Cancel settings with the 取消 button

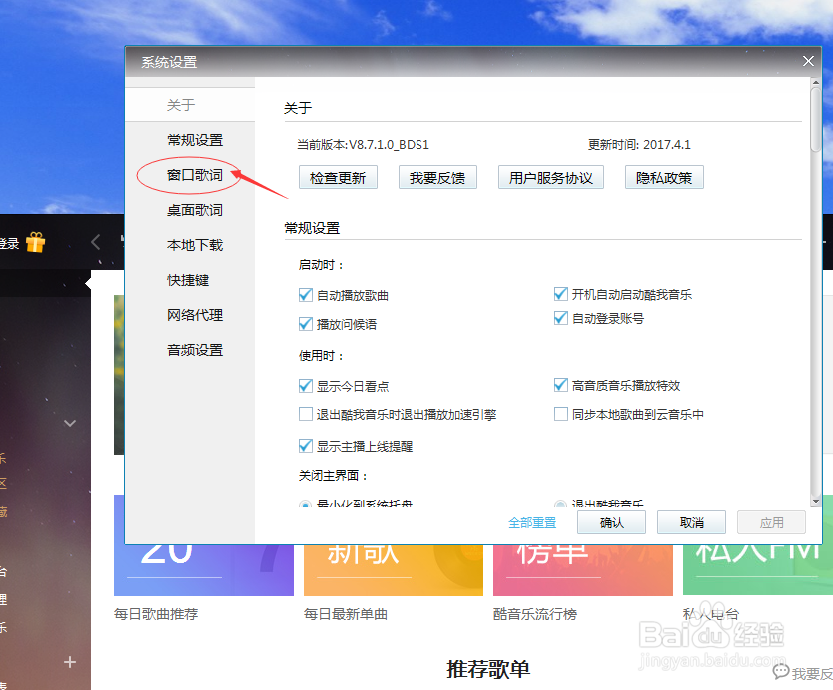click(x=691, y=523)
